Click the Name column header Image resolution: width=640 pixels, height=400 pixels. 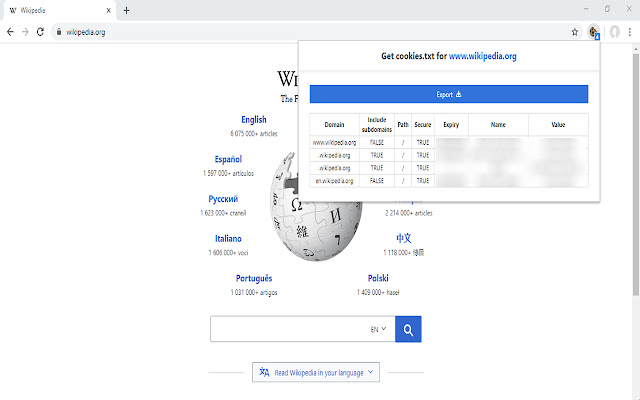[498, 125]
